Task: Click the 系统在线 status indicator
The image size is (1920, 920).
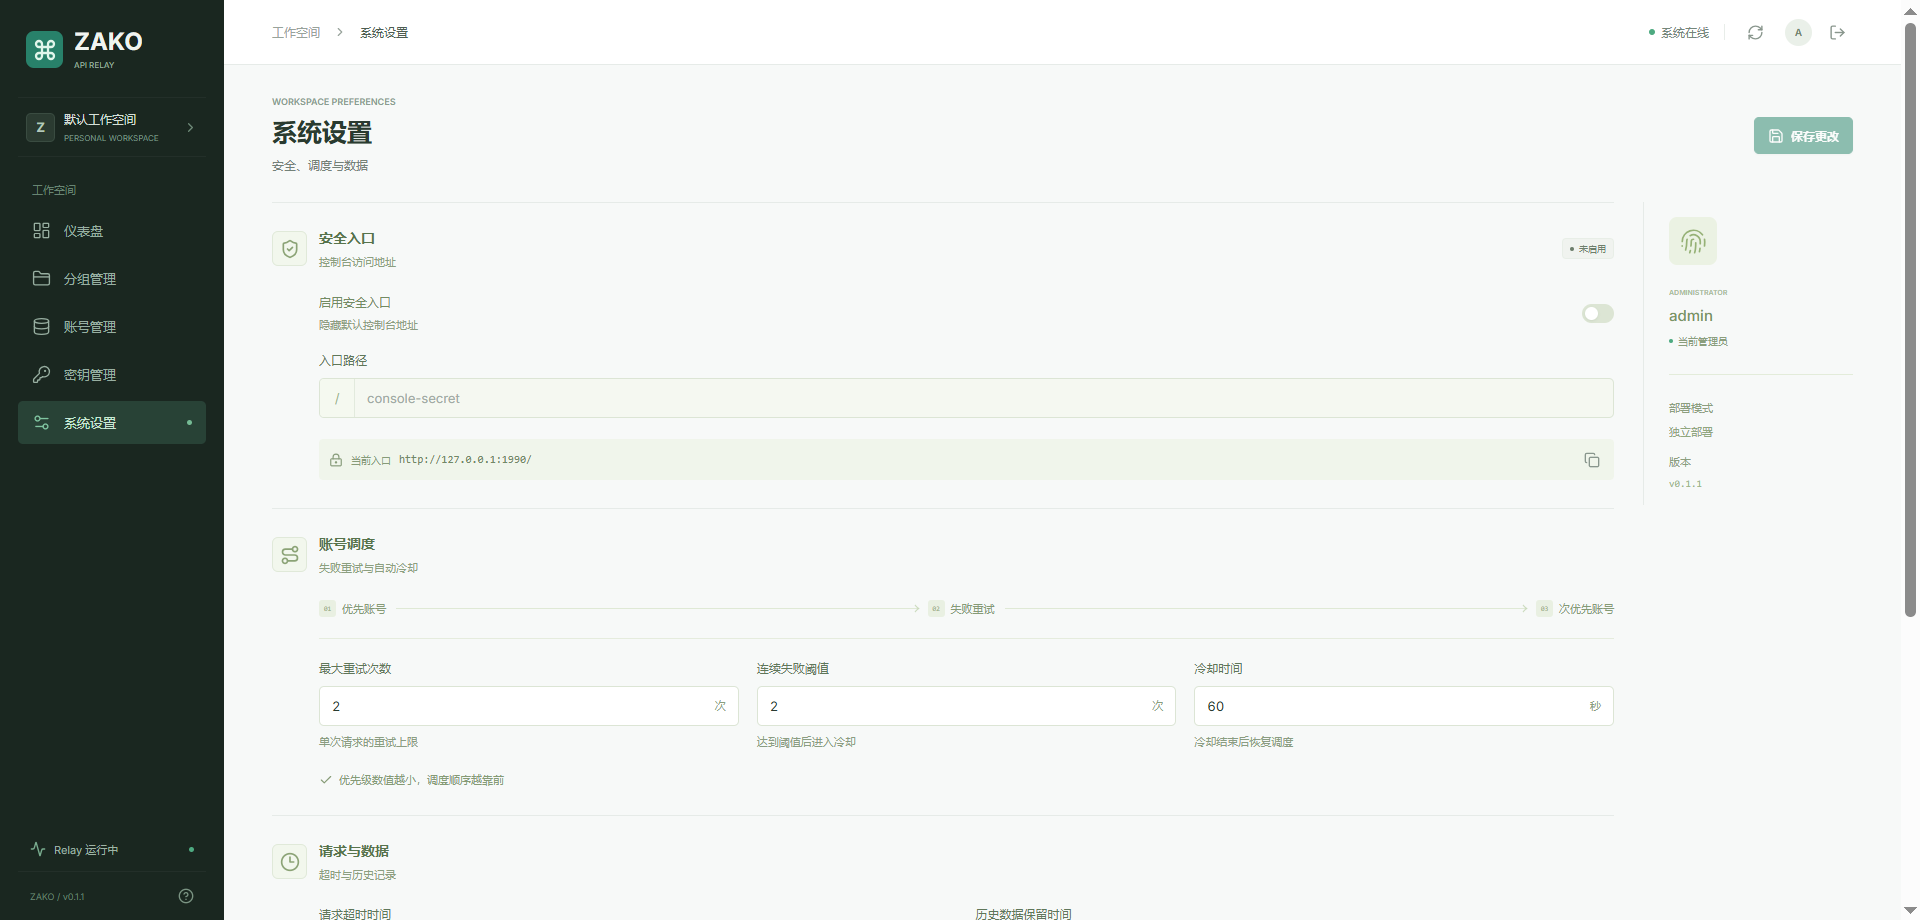Action: click(1679, 33)
